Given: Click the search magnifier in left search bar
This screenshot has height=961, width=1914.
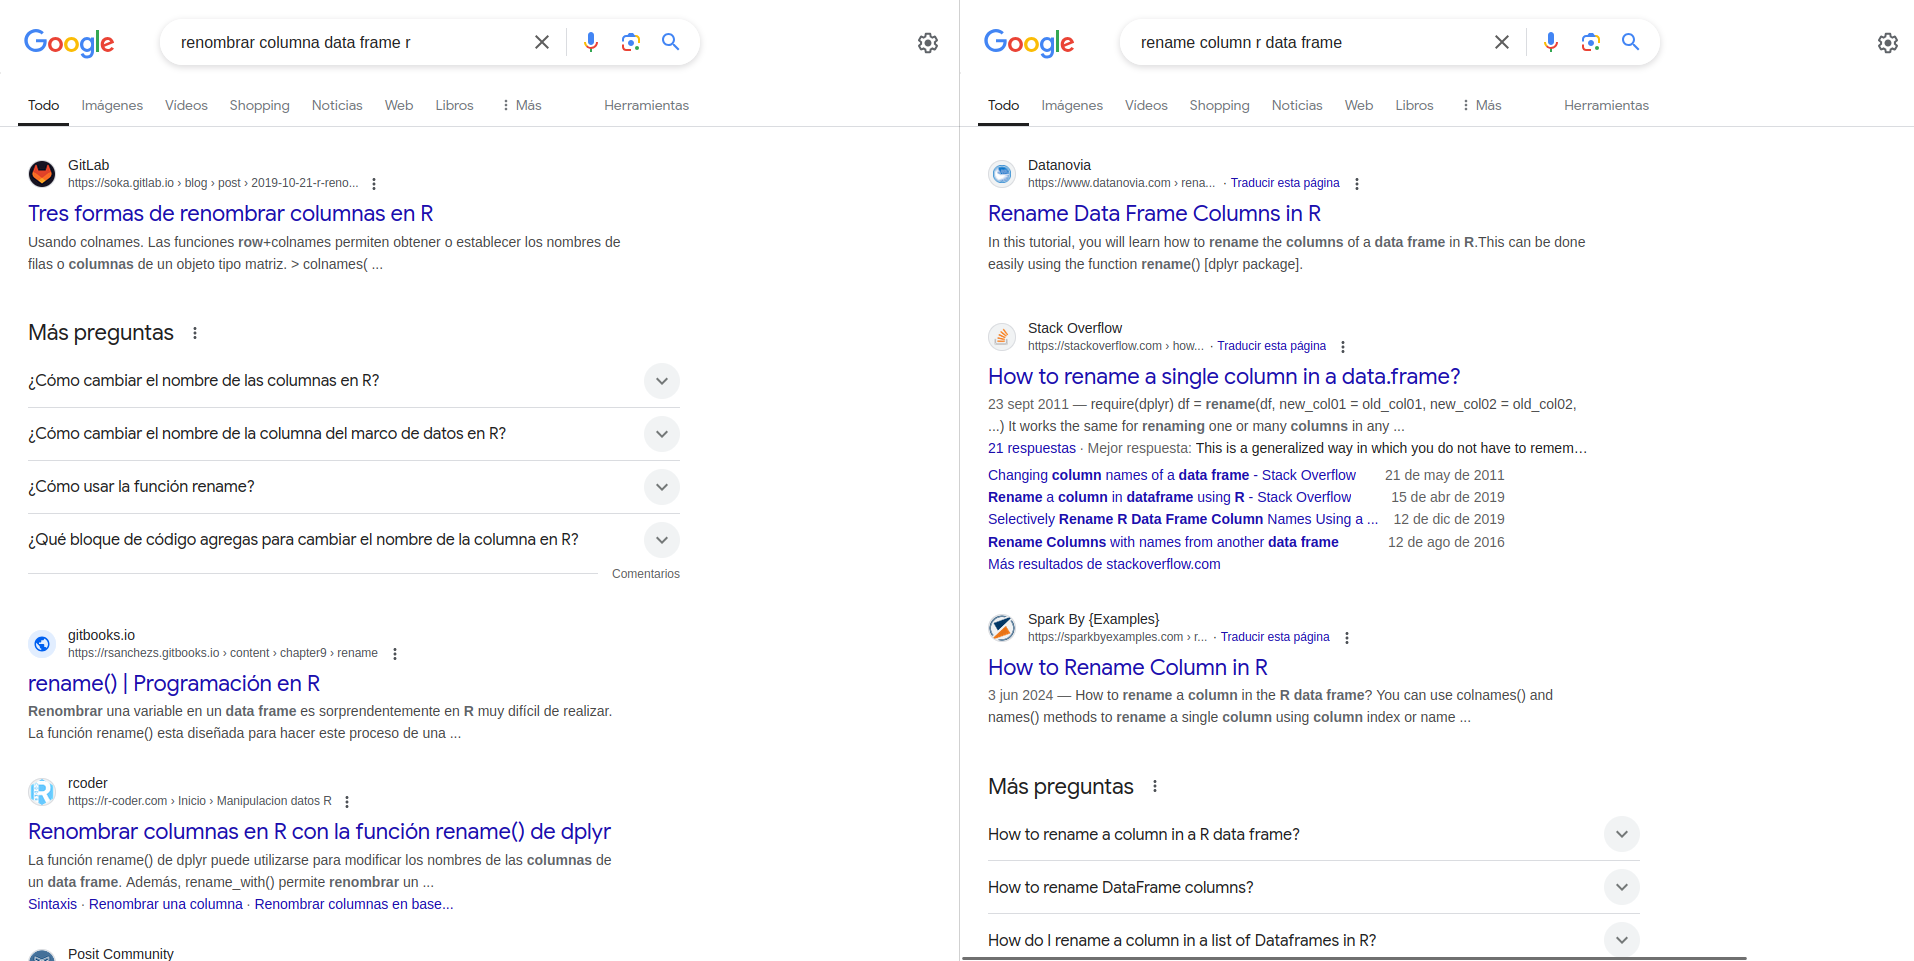Looking at the screenshot, I should click(670, 42).
